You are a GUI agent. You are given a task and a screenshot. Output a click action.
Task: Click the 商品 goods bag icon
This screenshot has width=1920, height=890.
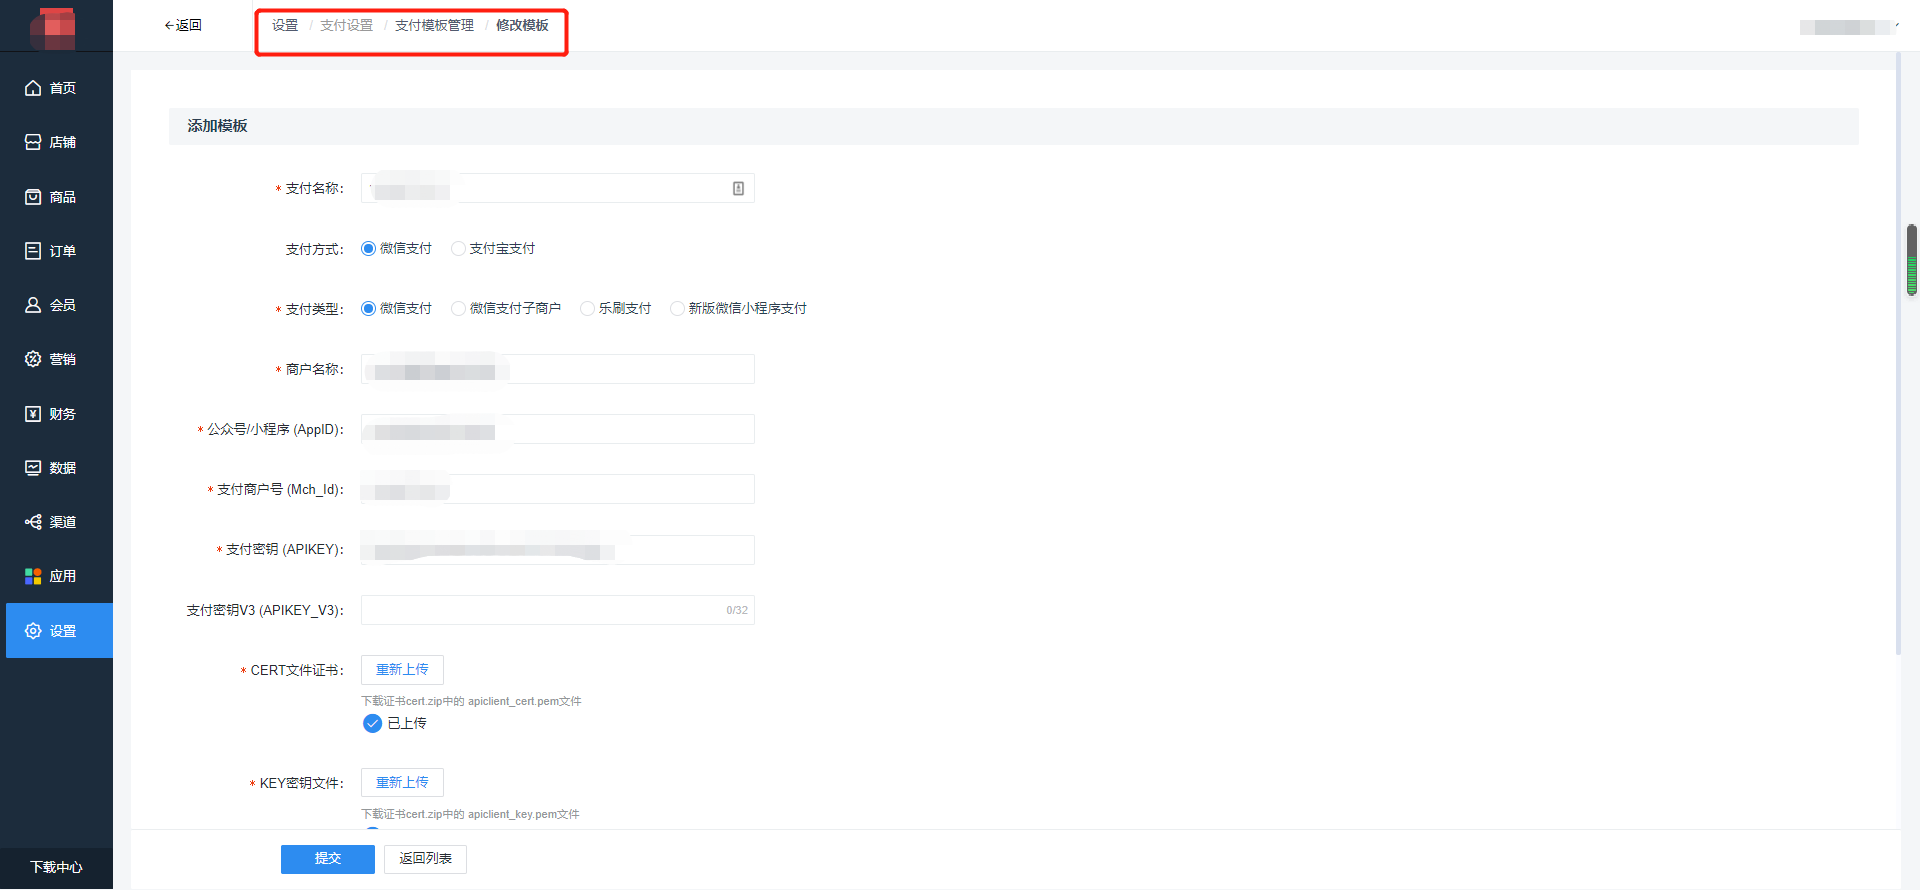[x=33, y=197]
